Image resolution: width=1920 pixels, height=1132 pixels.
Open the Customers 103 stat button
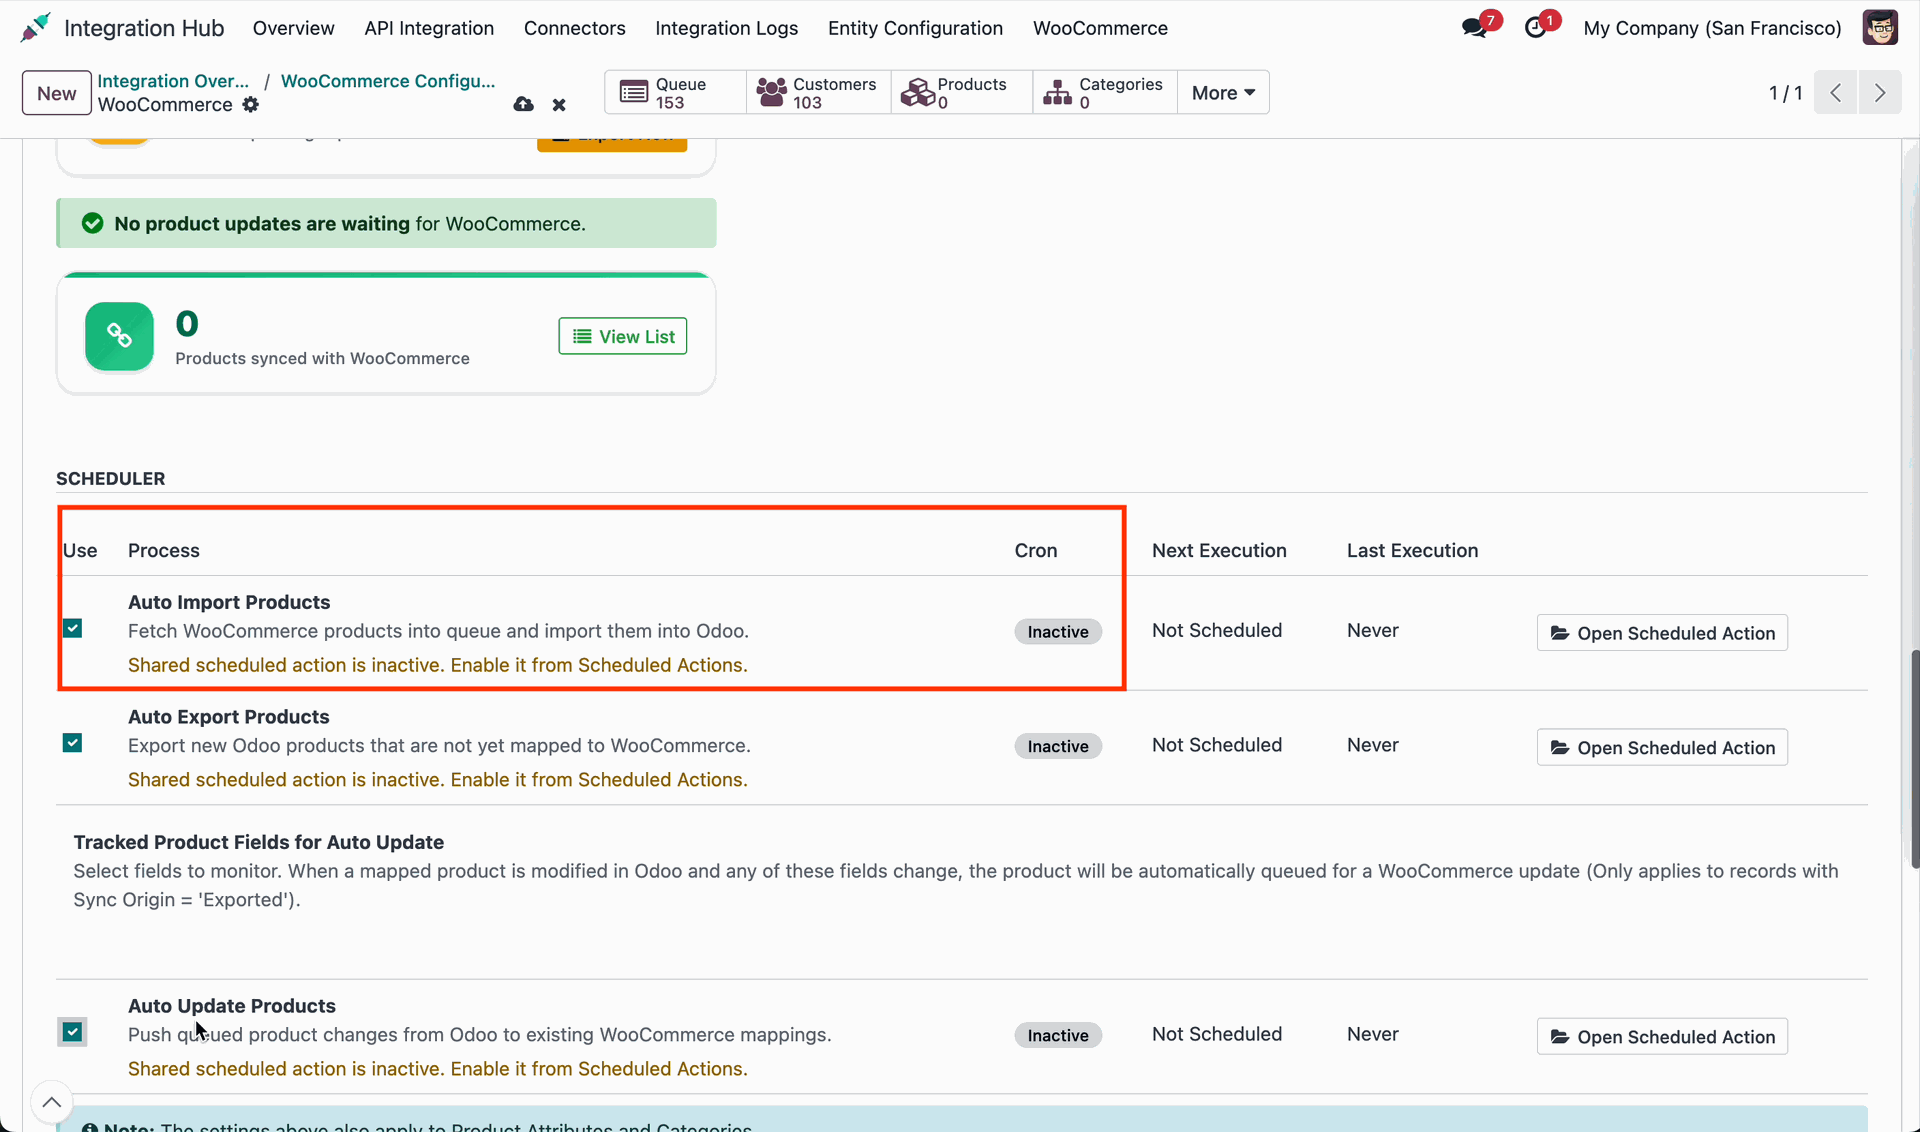tap(818, 93)
